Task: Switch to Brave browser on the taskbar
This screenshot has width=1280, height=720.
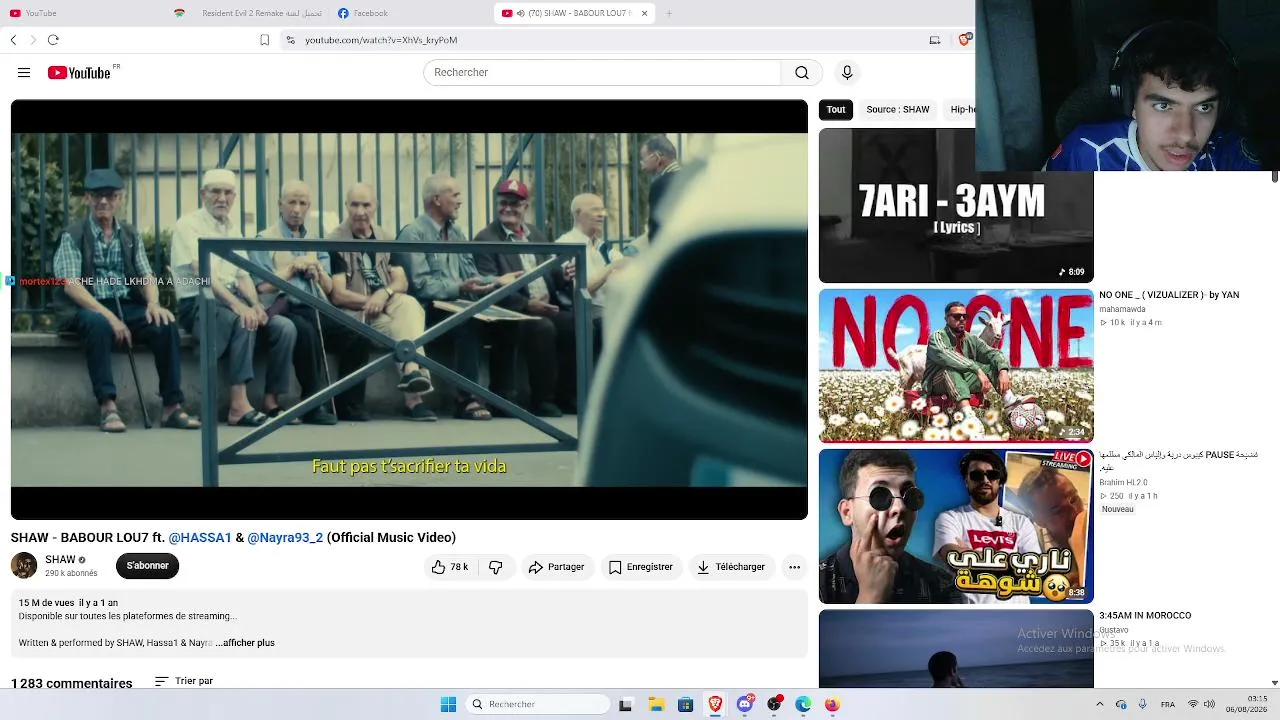Action: click(x=715, y=704)
